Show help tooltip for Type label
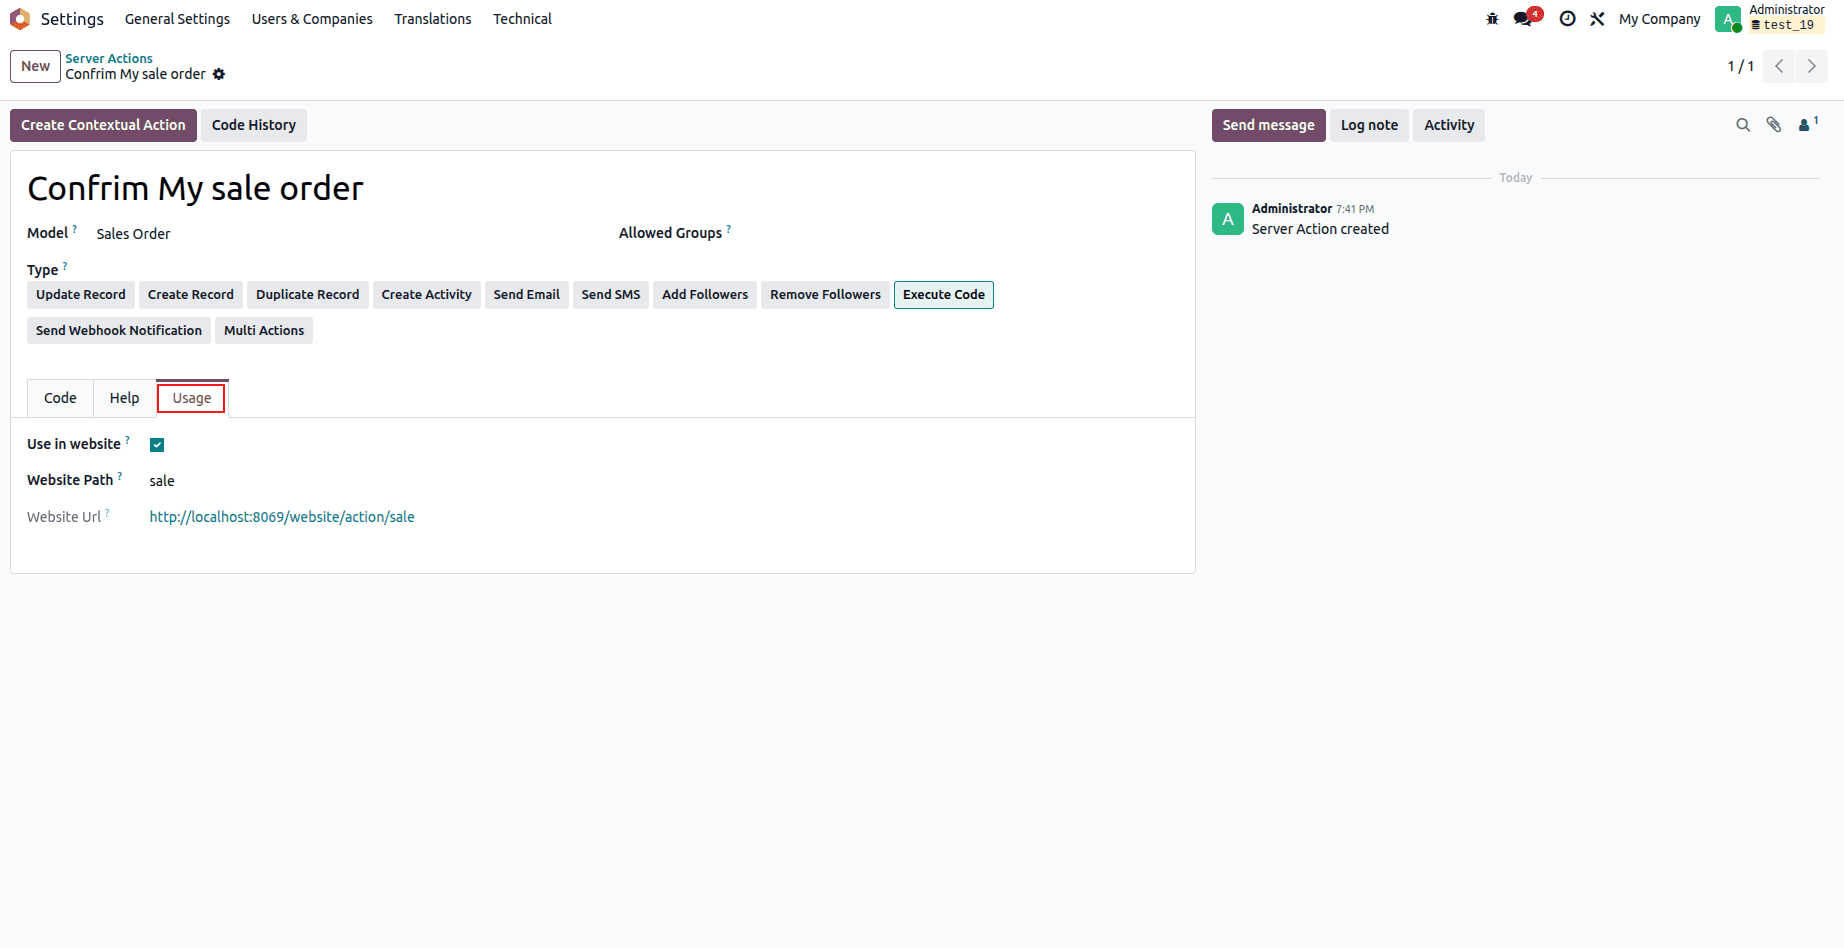The image size is (1844, 948). (65, 266)
